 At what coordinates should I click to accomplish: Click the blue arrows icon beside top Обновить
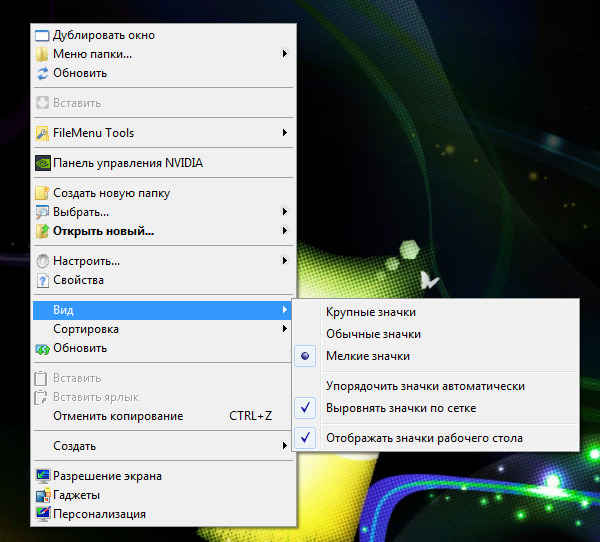[x=42, y=73]
